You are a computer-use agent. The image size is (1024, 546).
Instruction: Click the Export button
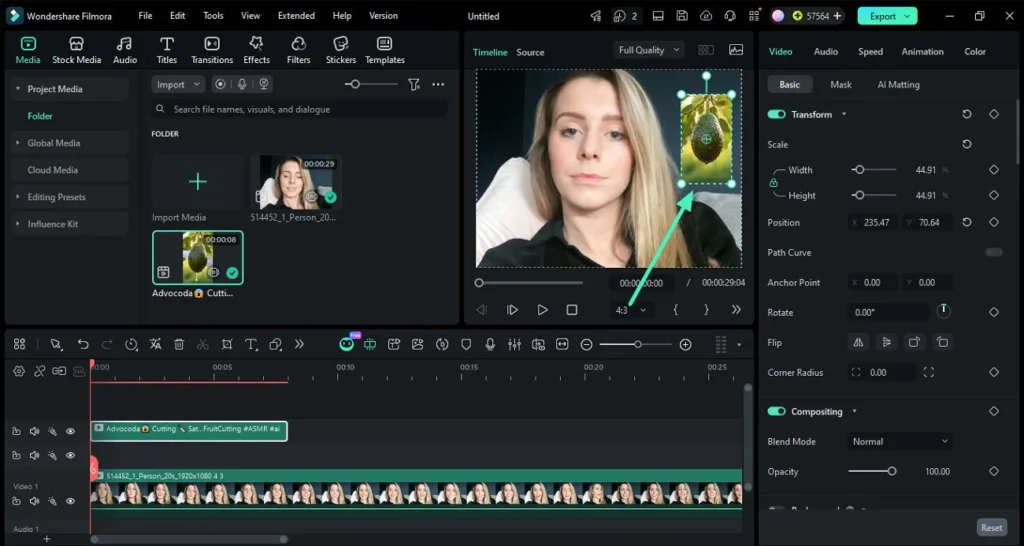coord(887,16)
